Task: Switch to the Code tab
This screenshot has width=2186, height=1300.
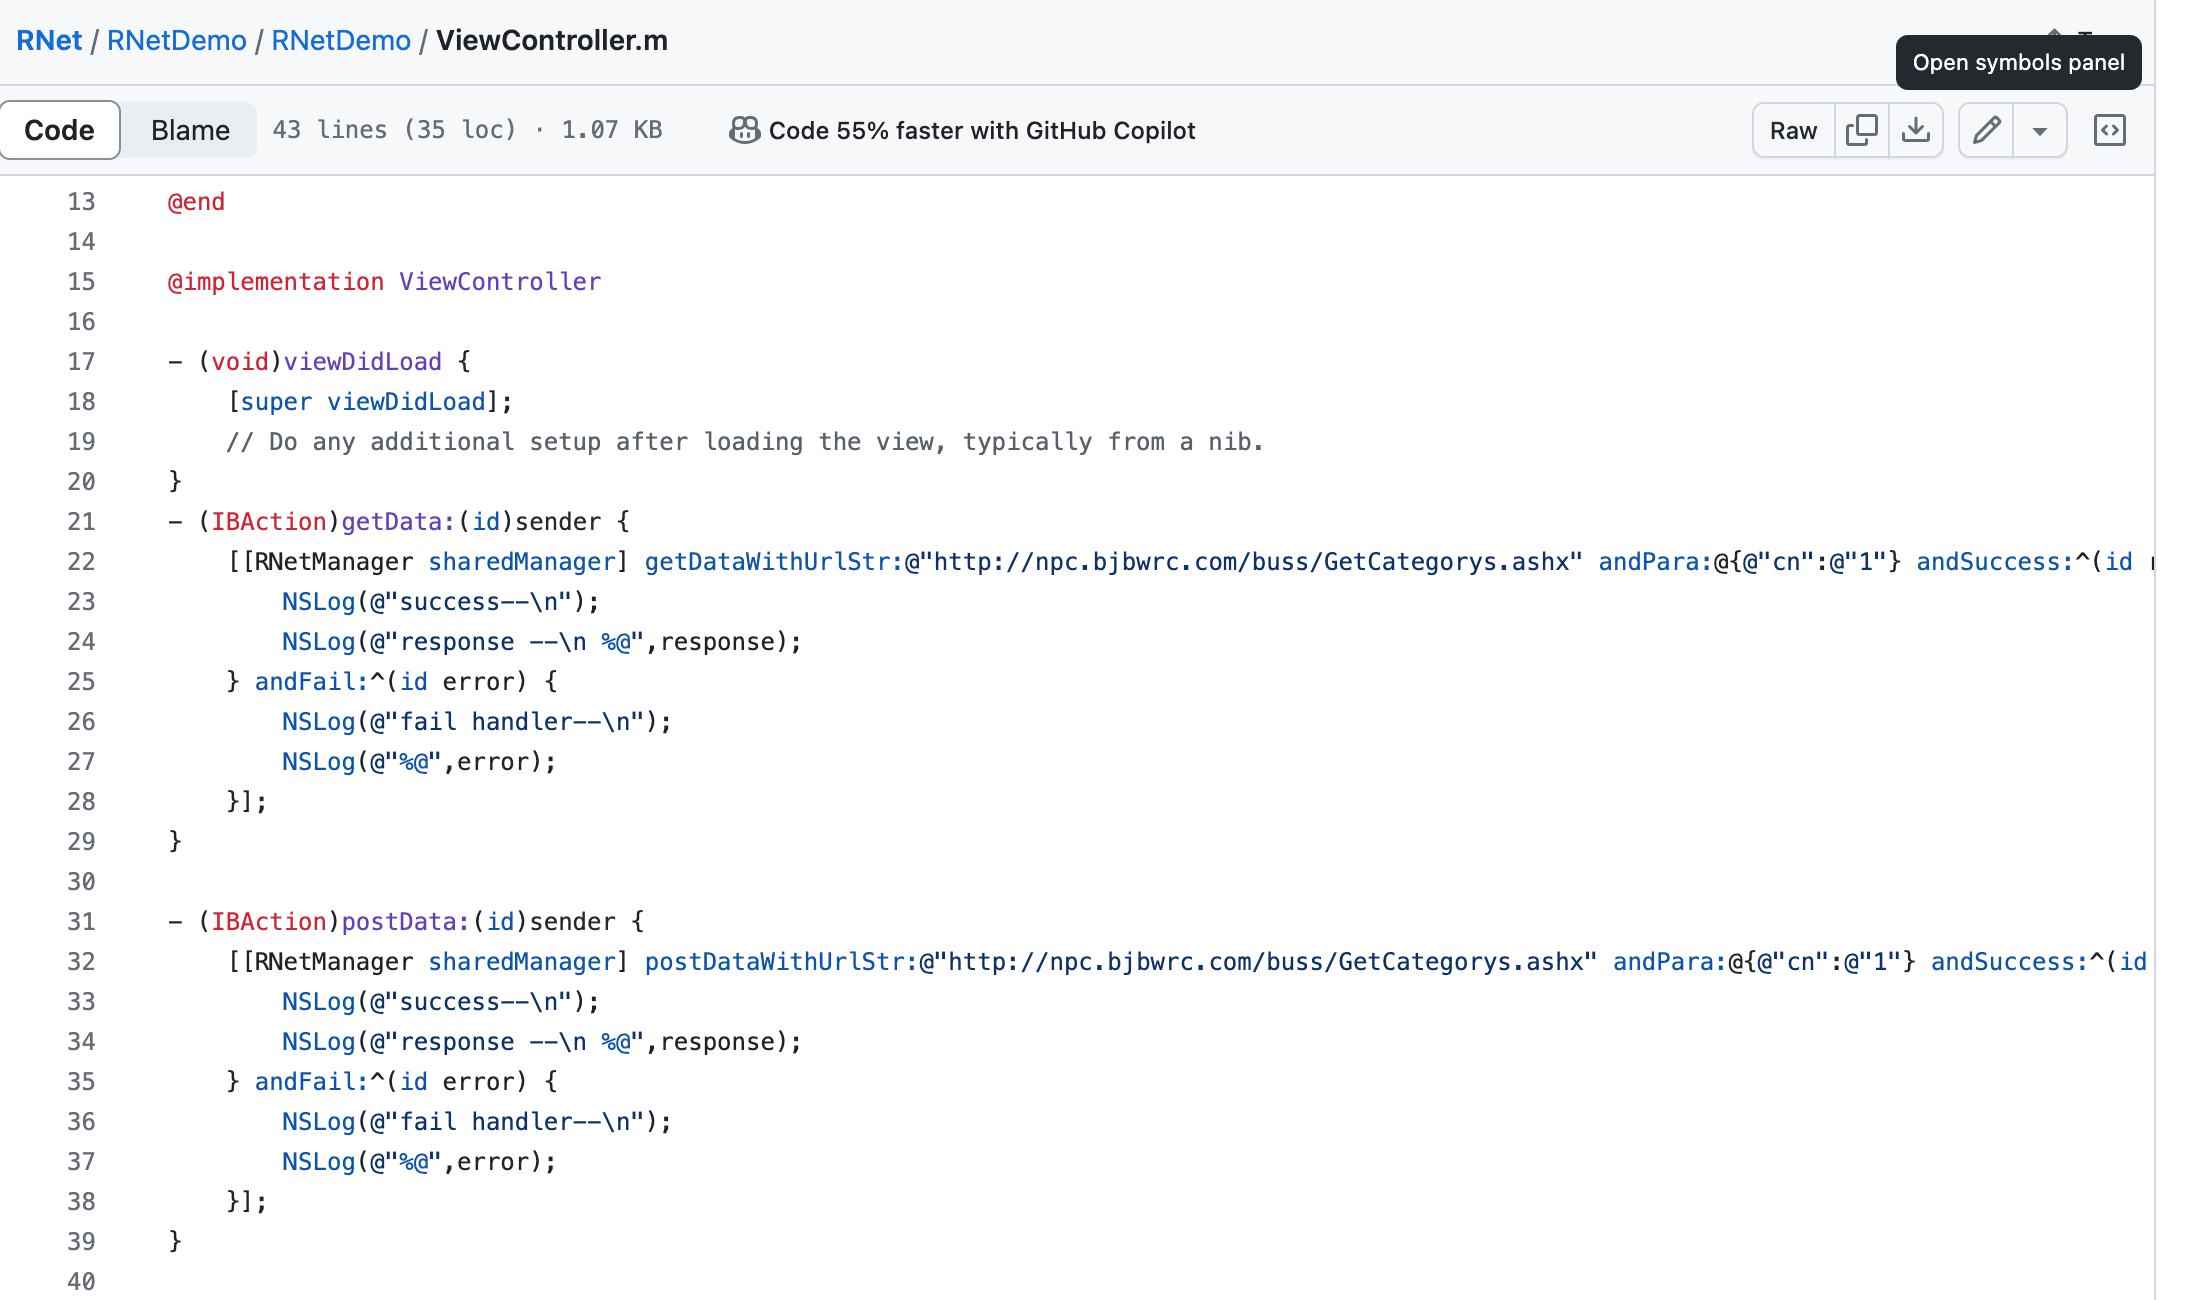Action: tap(60, 130)
